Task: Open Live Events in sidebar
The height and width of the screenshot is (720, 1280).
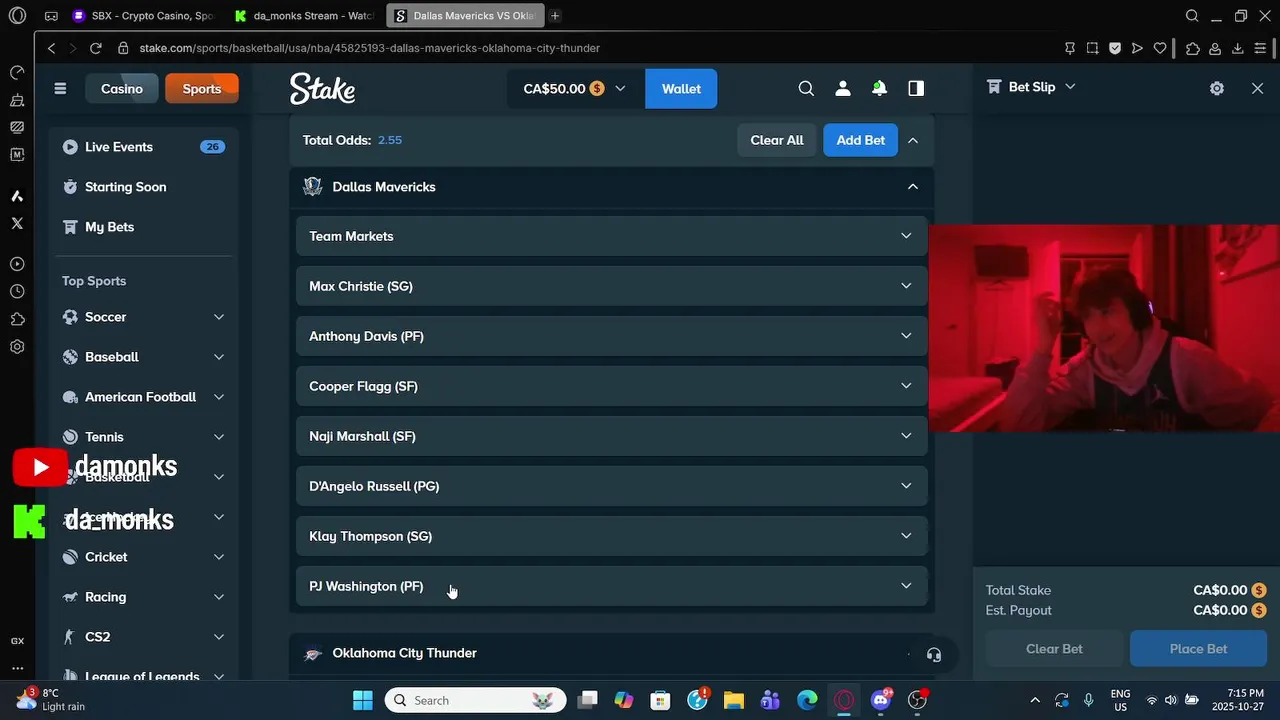Action: pos(144,147)
